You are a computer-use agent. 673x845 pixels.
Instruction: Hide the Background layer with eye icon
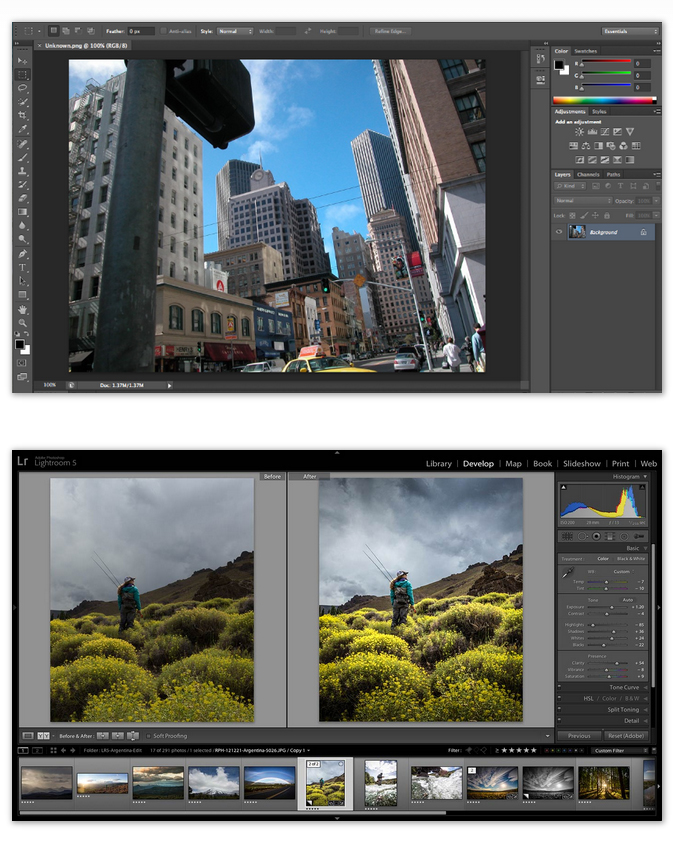click(x=560, y=232)
